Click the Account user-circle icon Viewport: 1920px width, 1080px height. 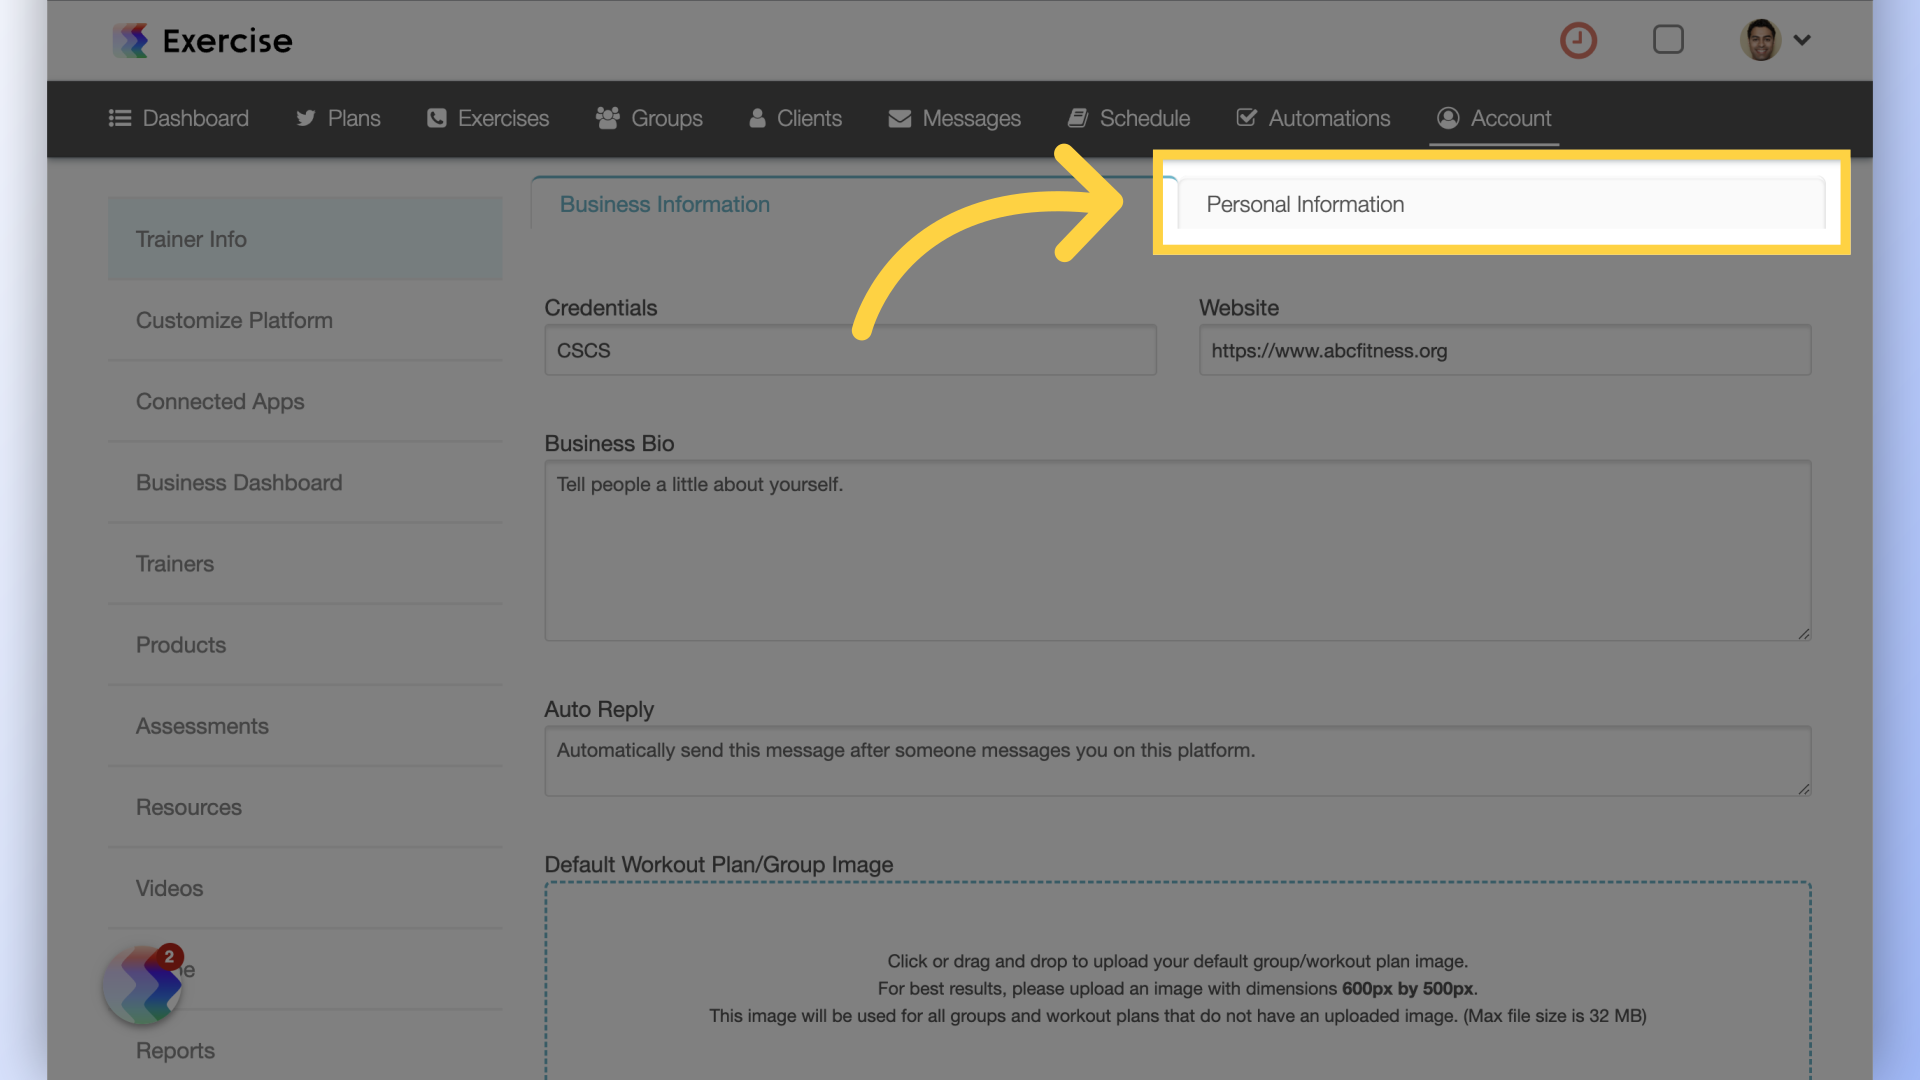coord(1448,118)
